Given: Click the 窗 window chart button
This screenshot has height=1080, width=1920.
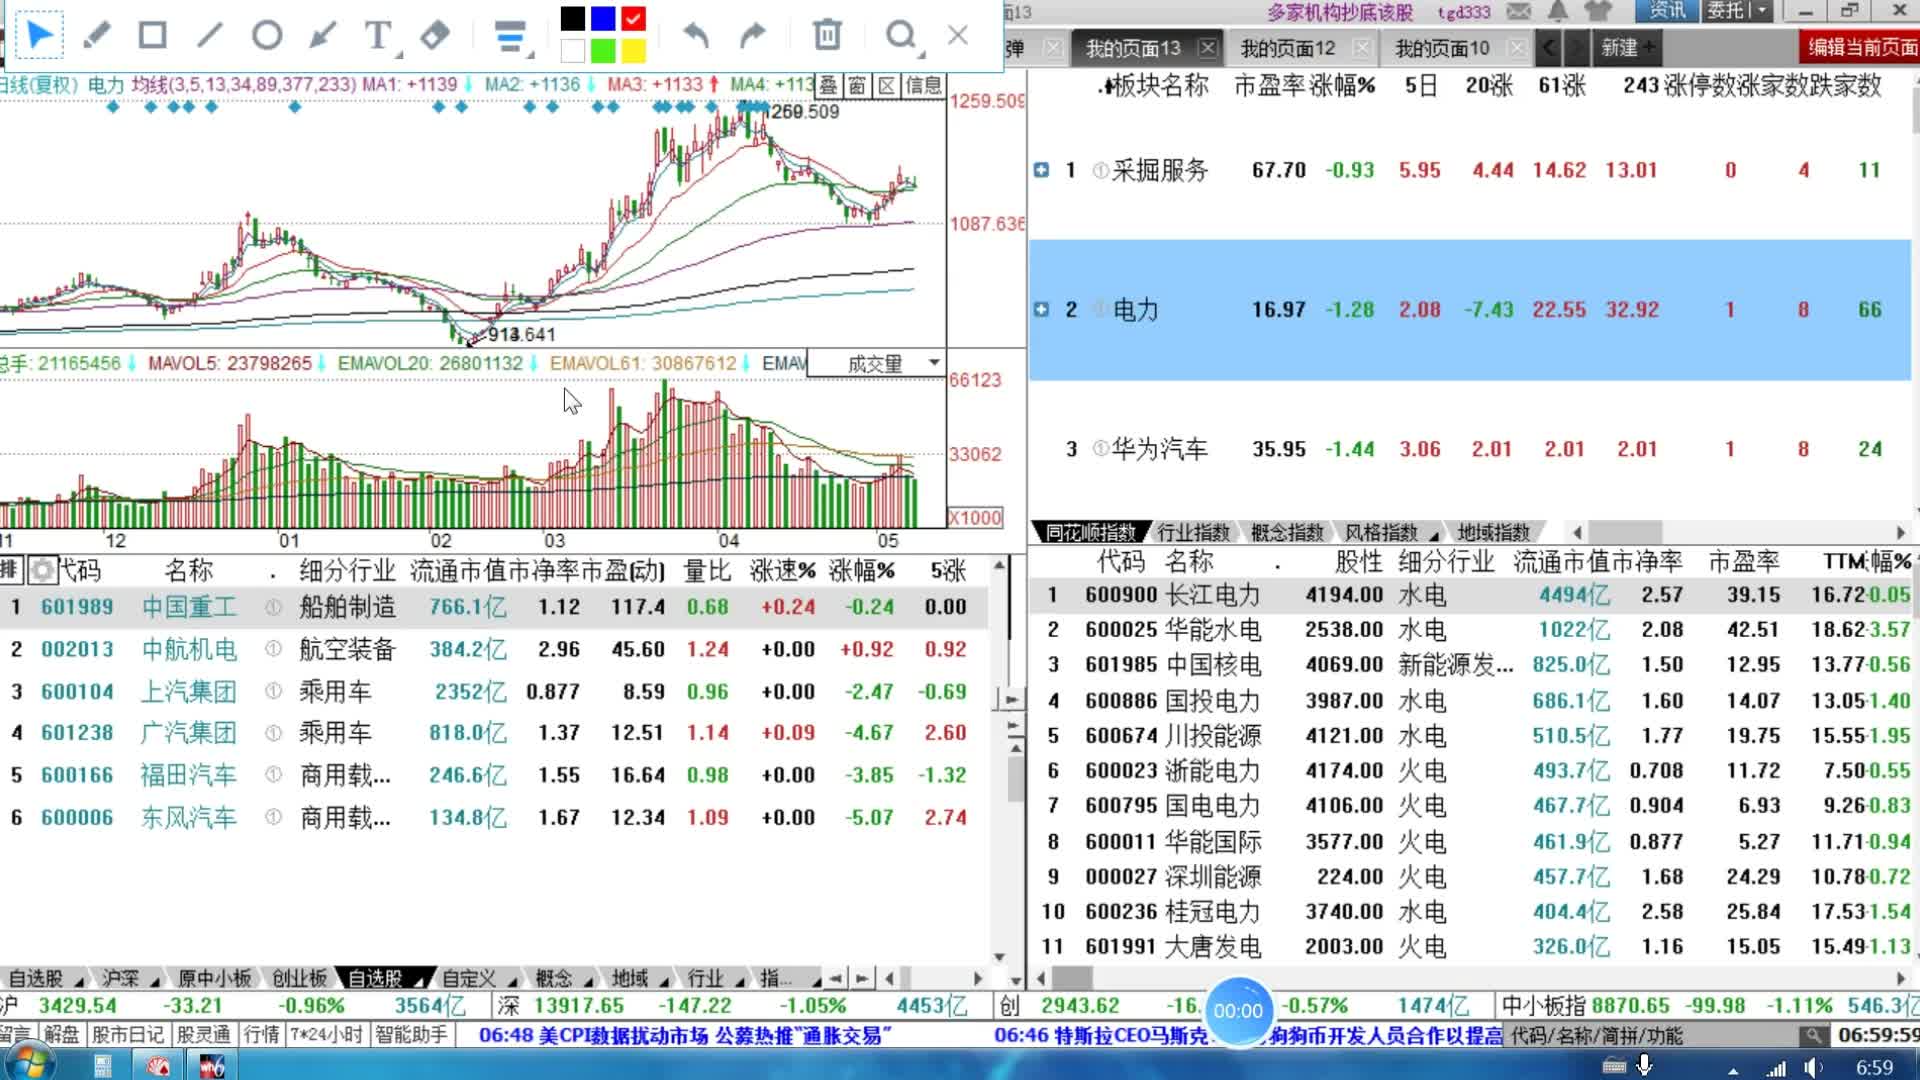Looking at the screenshot, I should (x=857, y=86).
